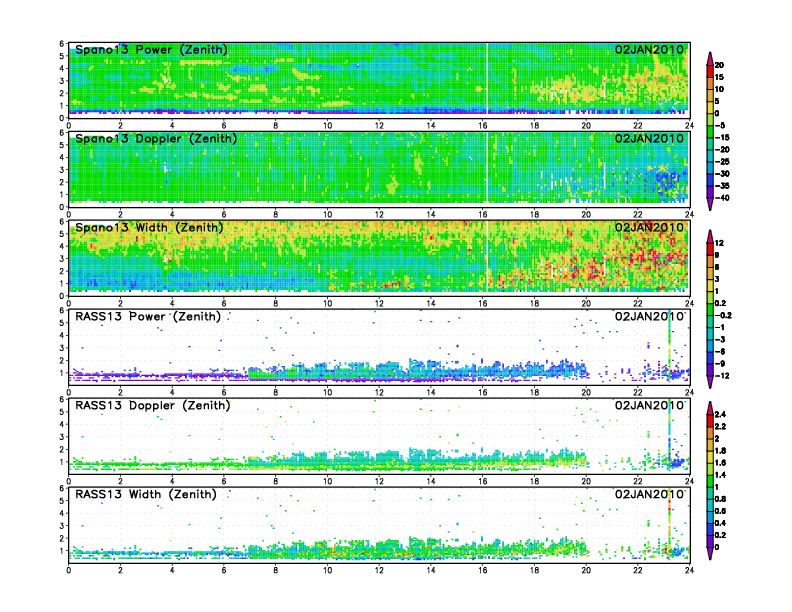Click the 'Spano13 Width (Zenith)' panel title

[x=149, y=228]
